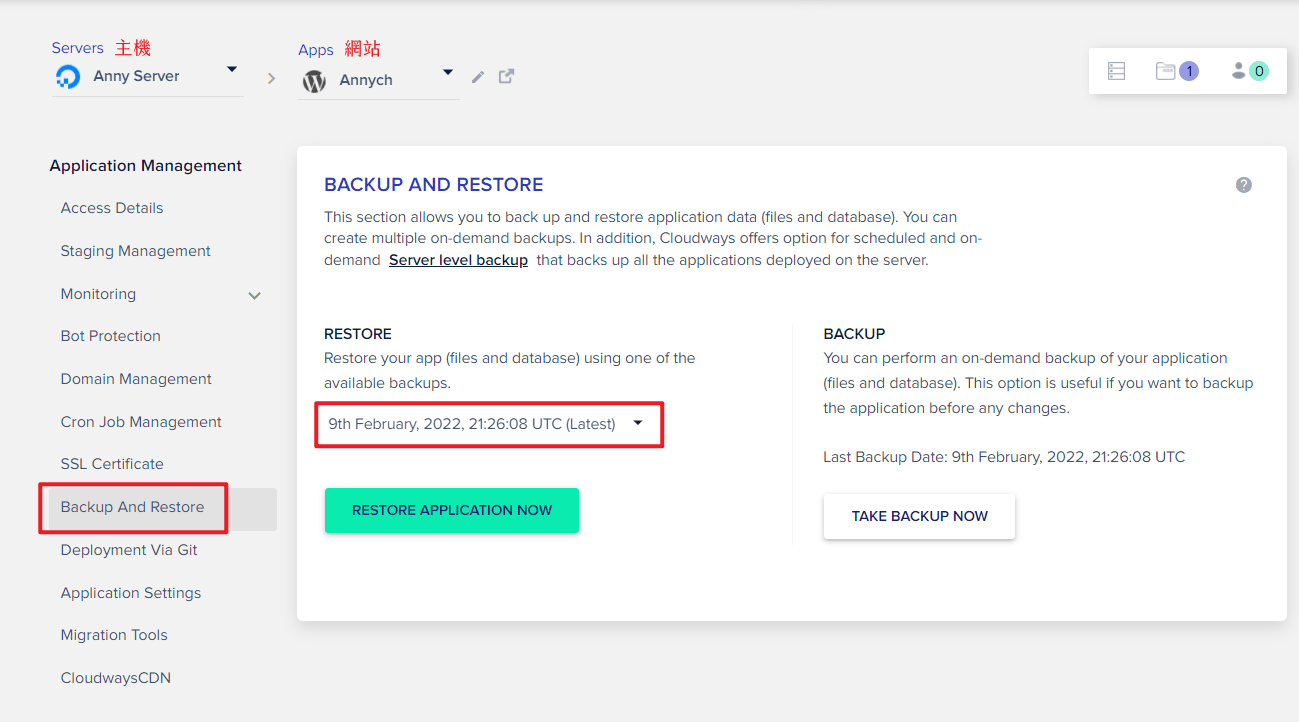Click Take Backup Now button
The width and height of the screenshot is (1299, 722).
click(920, 516)
